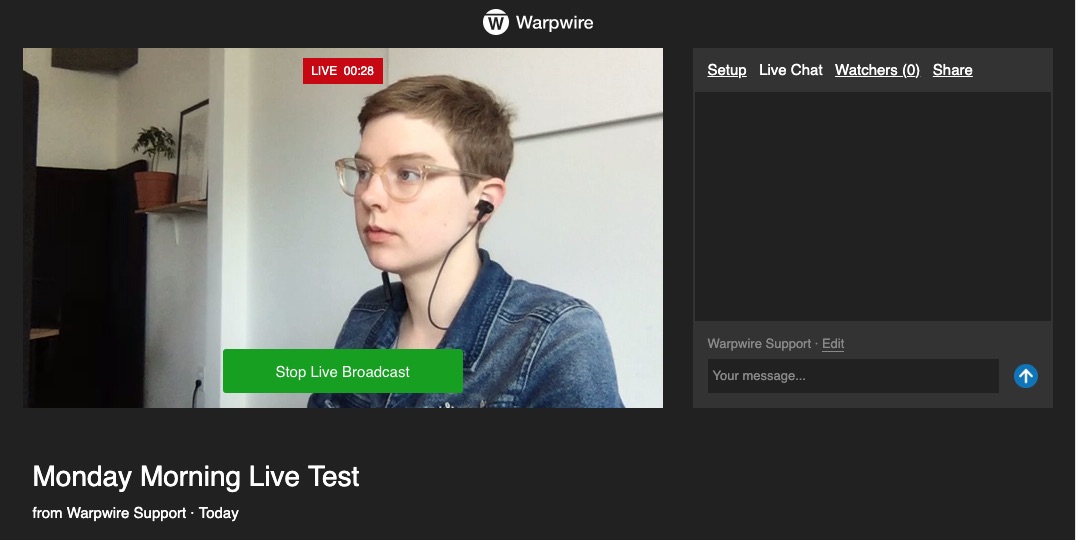Image resolution: width=1076 pixels, height=540 pixels.
Task: Switch to the Live Chat tab
Action: (x=791, y=70)
